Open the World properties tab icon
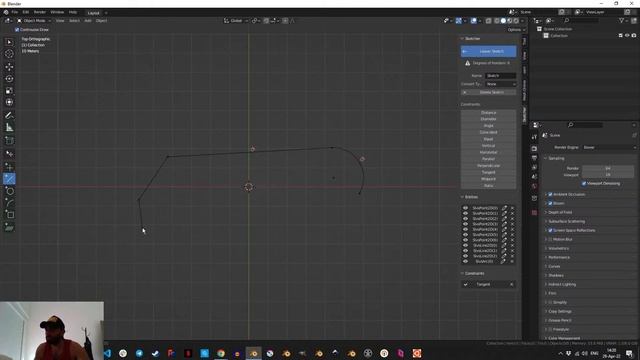The height and width of the screenshot is (360, 640). pos(534,186)
